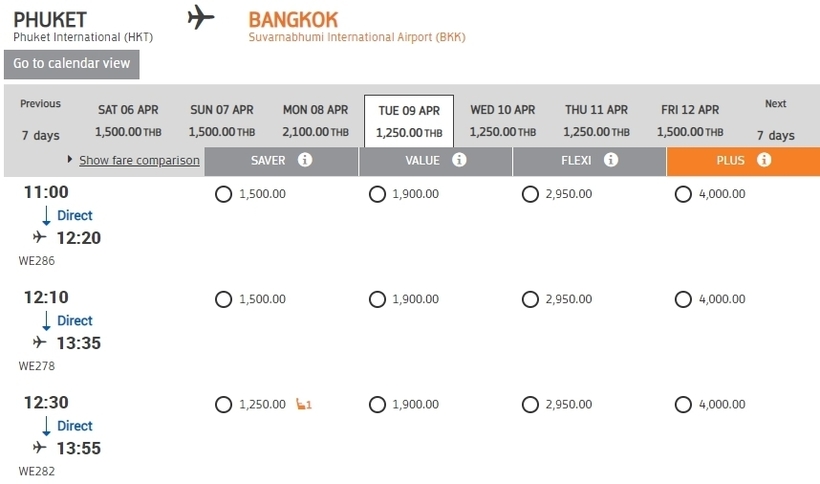
Task: Switch to the WED 10 APR date tab
Action: [x=503, y=121]
